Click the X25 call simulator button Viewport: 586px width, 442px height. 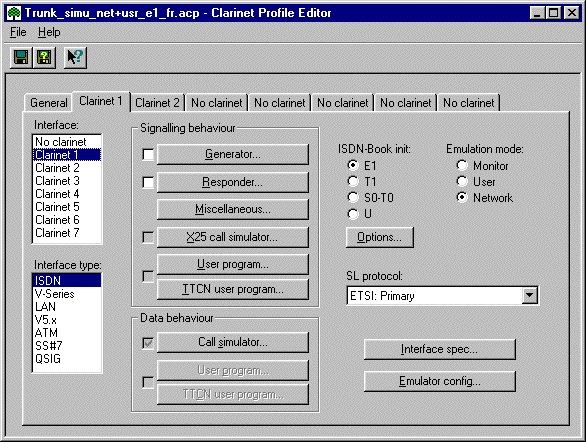click(x=233, y=237)
